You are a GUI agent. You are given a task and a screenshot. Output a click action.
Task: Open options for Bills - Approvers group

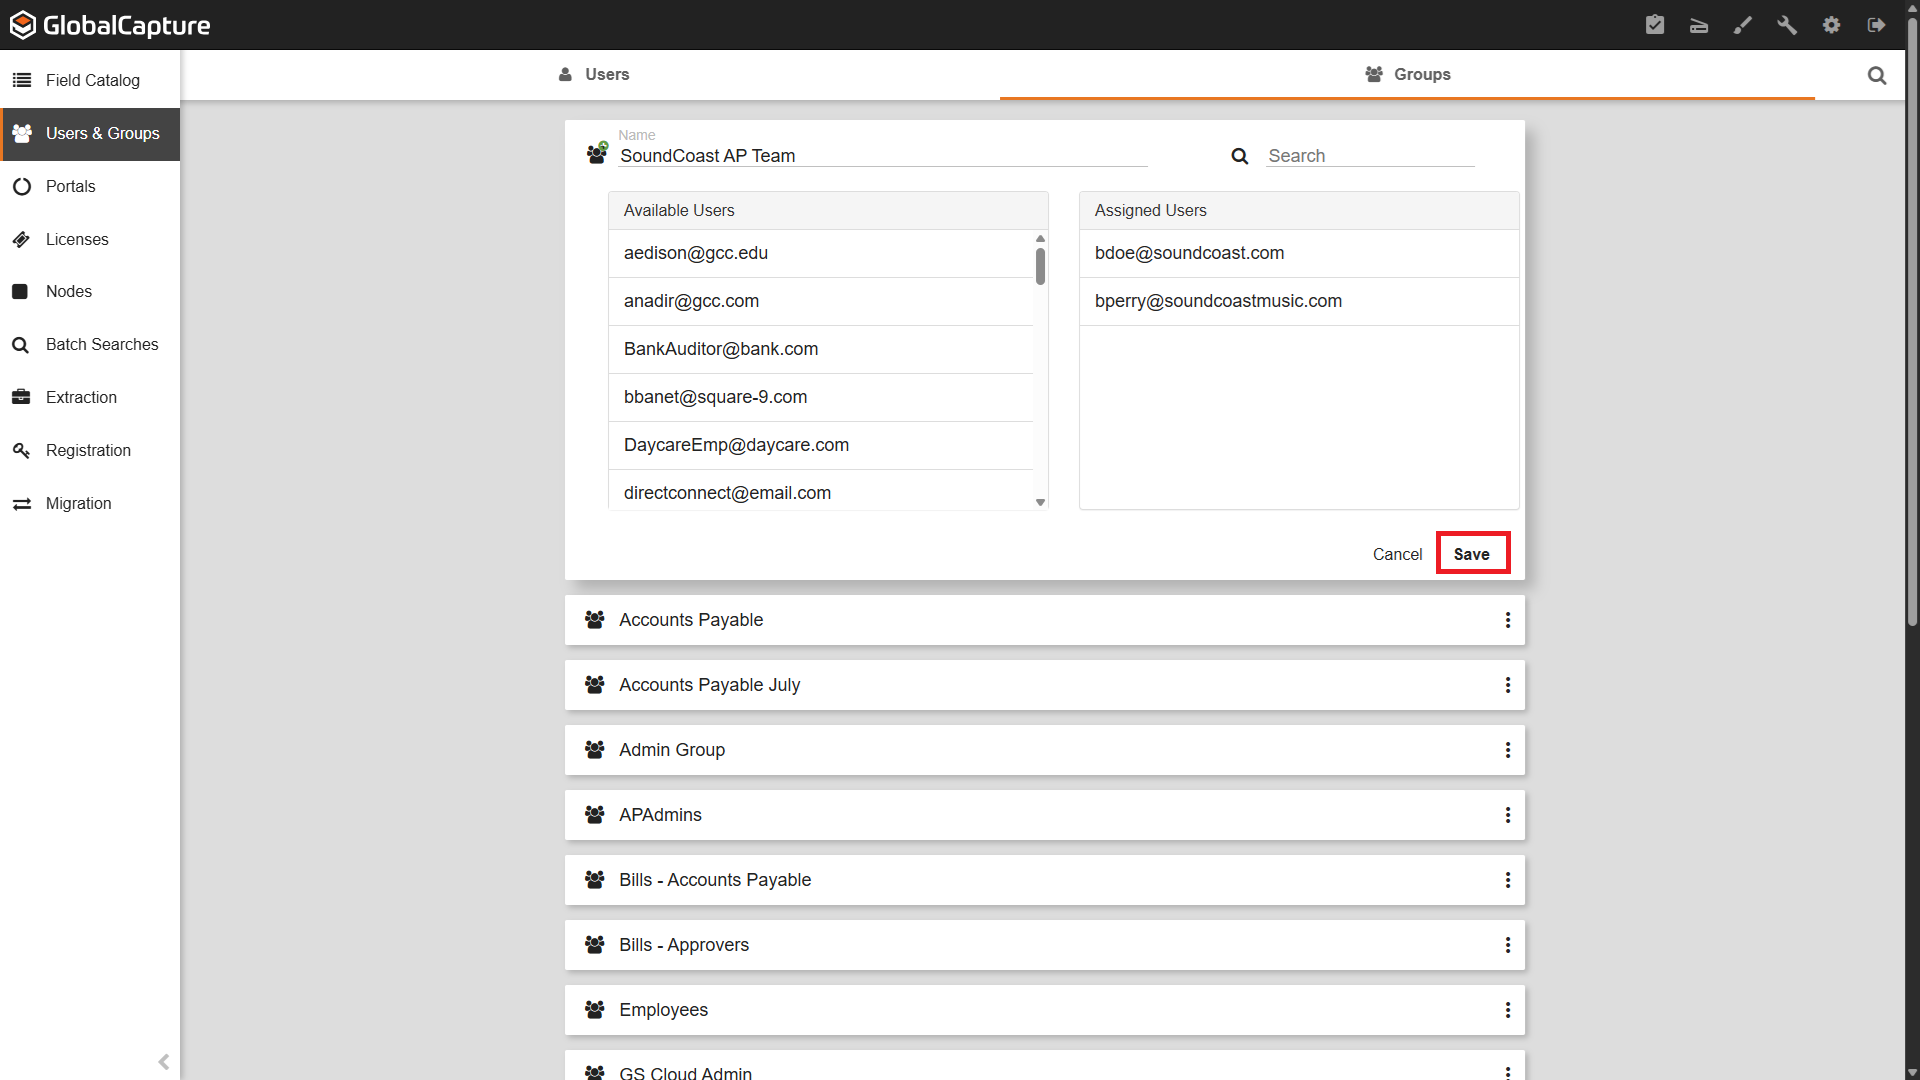click(x=1508, y=945)
